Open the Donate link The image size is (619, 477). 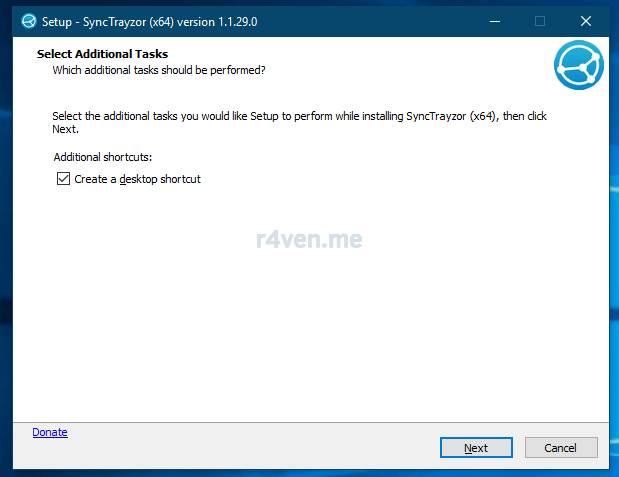[50, 432]
